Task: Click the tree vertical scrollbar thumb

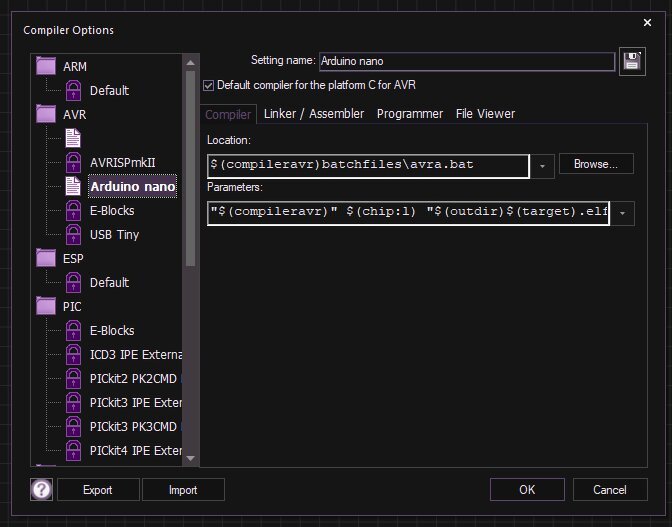Action: [x=191, y=168]
